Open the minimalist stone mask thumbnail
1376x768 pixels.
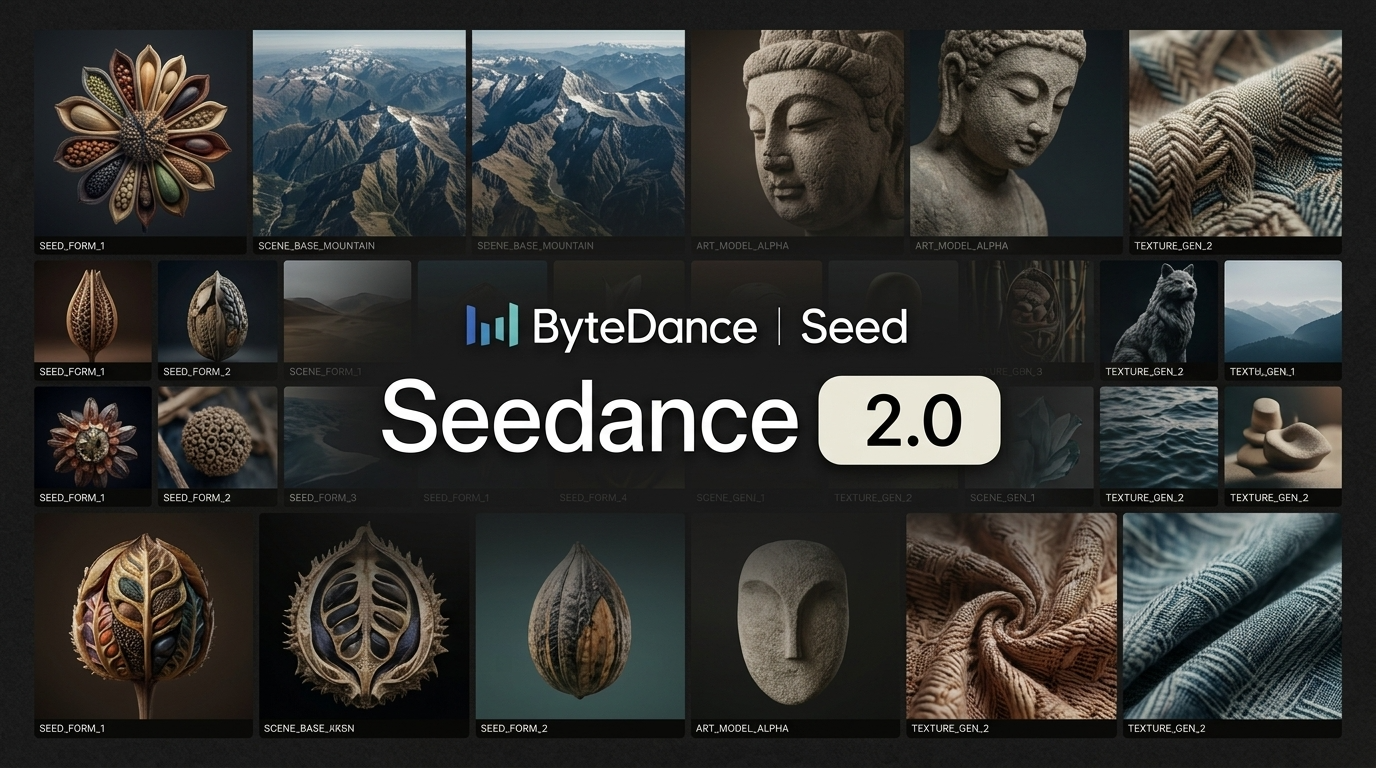pos(795,616)
